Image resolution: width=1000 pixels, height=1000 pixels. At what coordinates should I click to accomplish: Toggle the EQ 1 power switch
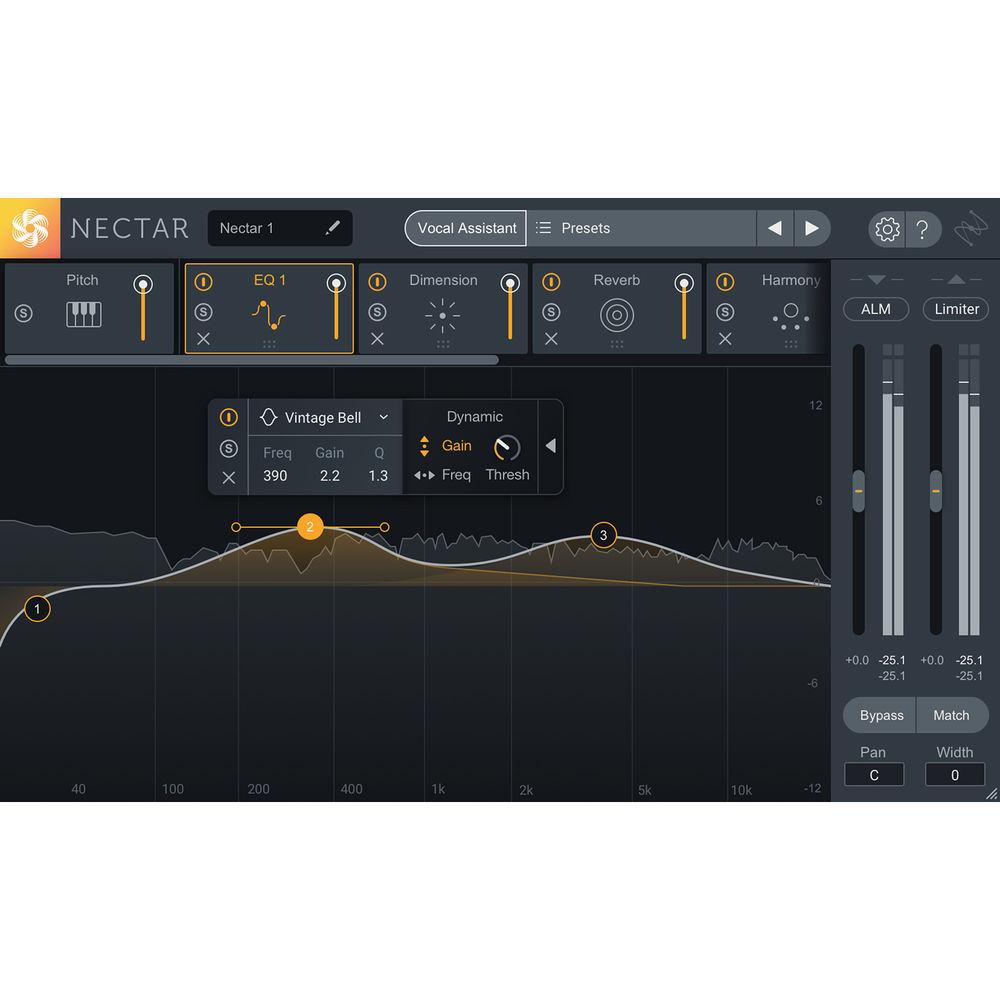click(204, 281)
